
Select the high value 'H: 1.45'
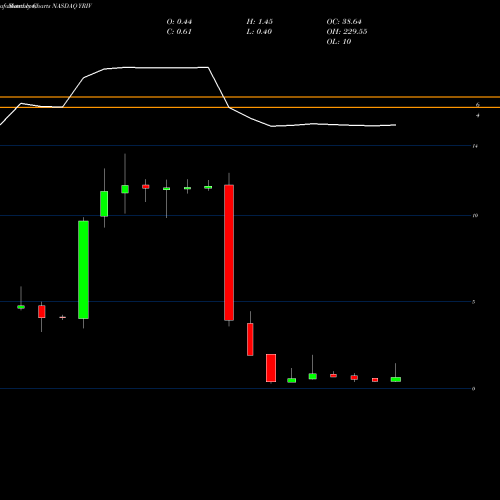pos(259,22)
